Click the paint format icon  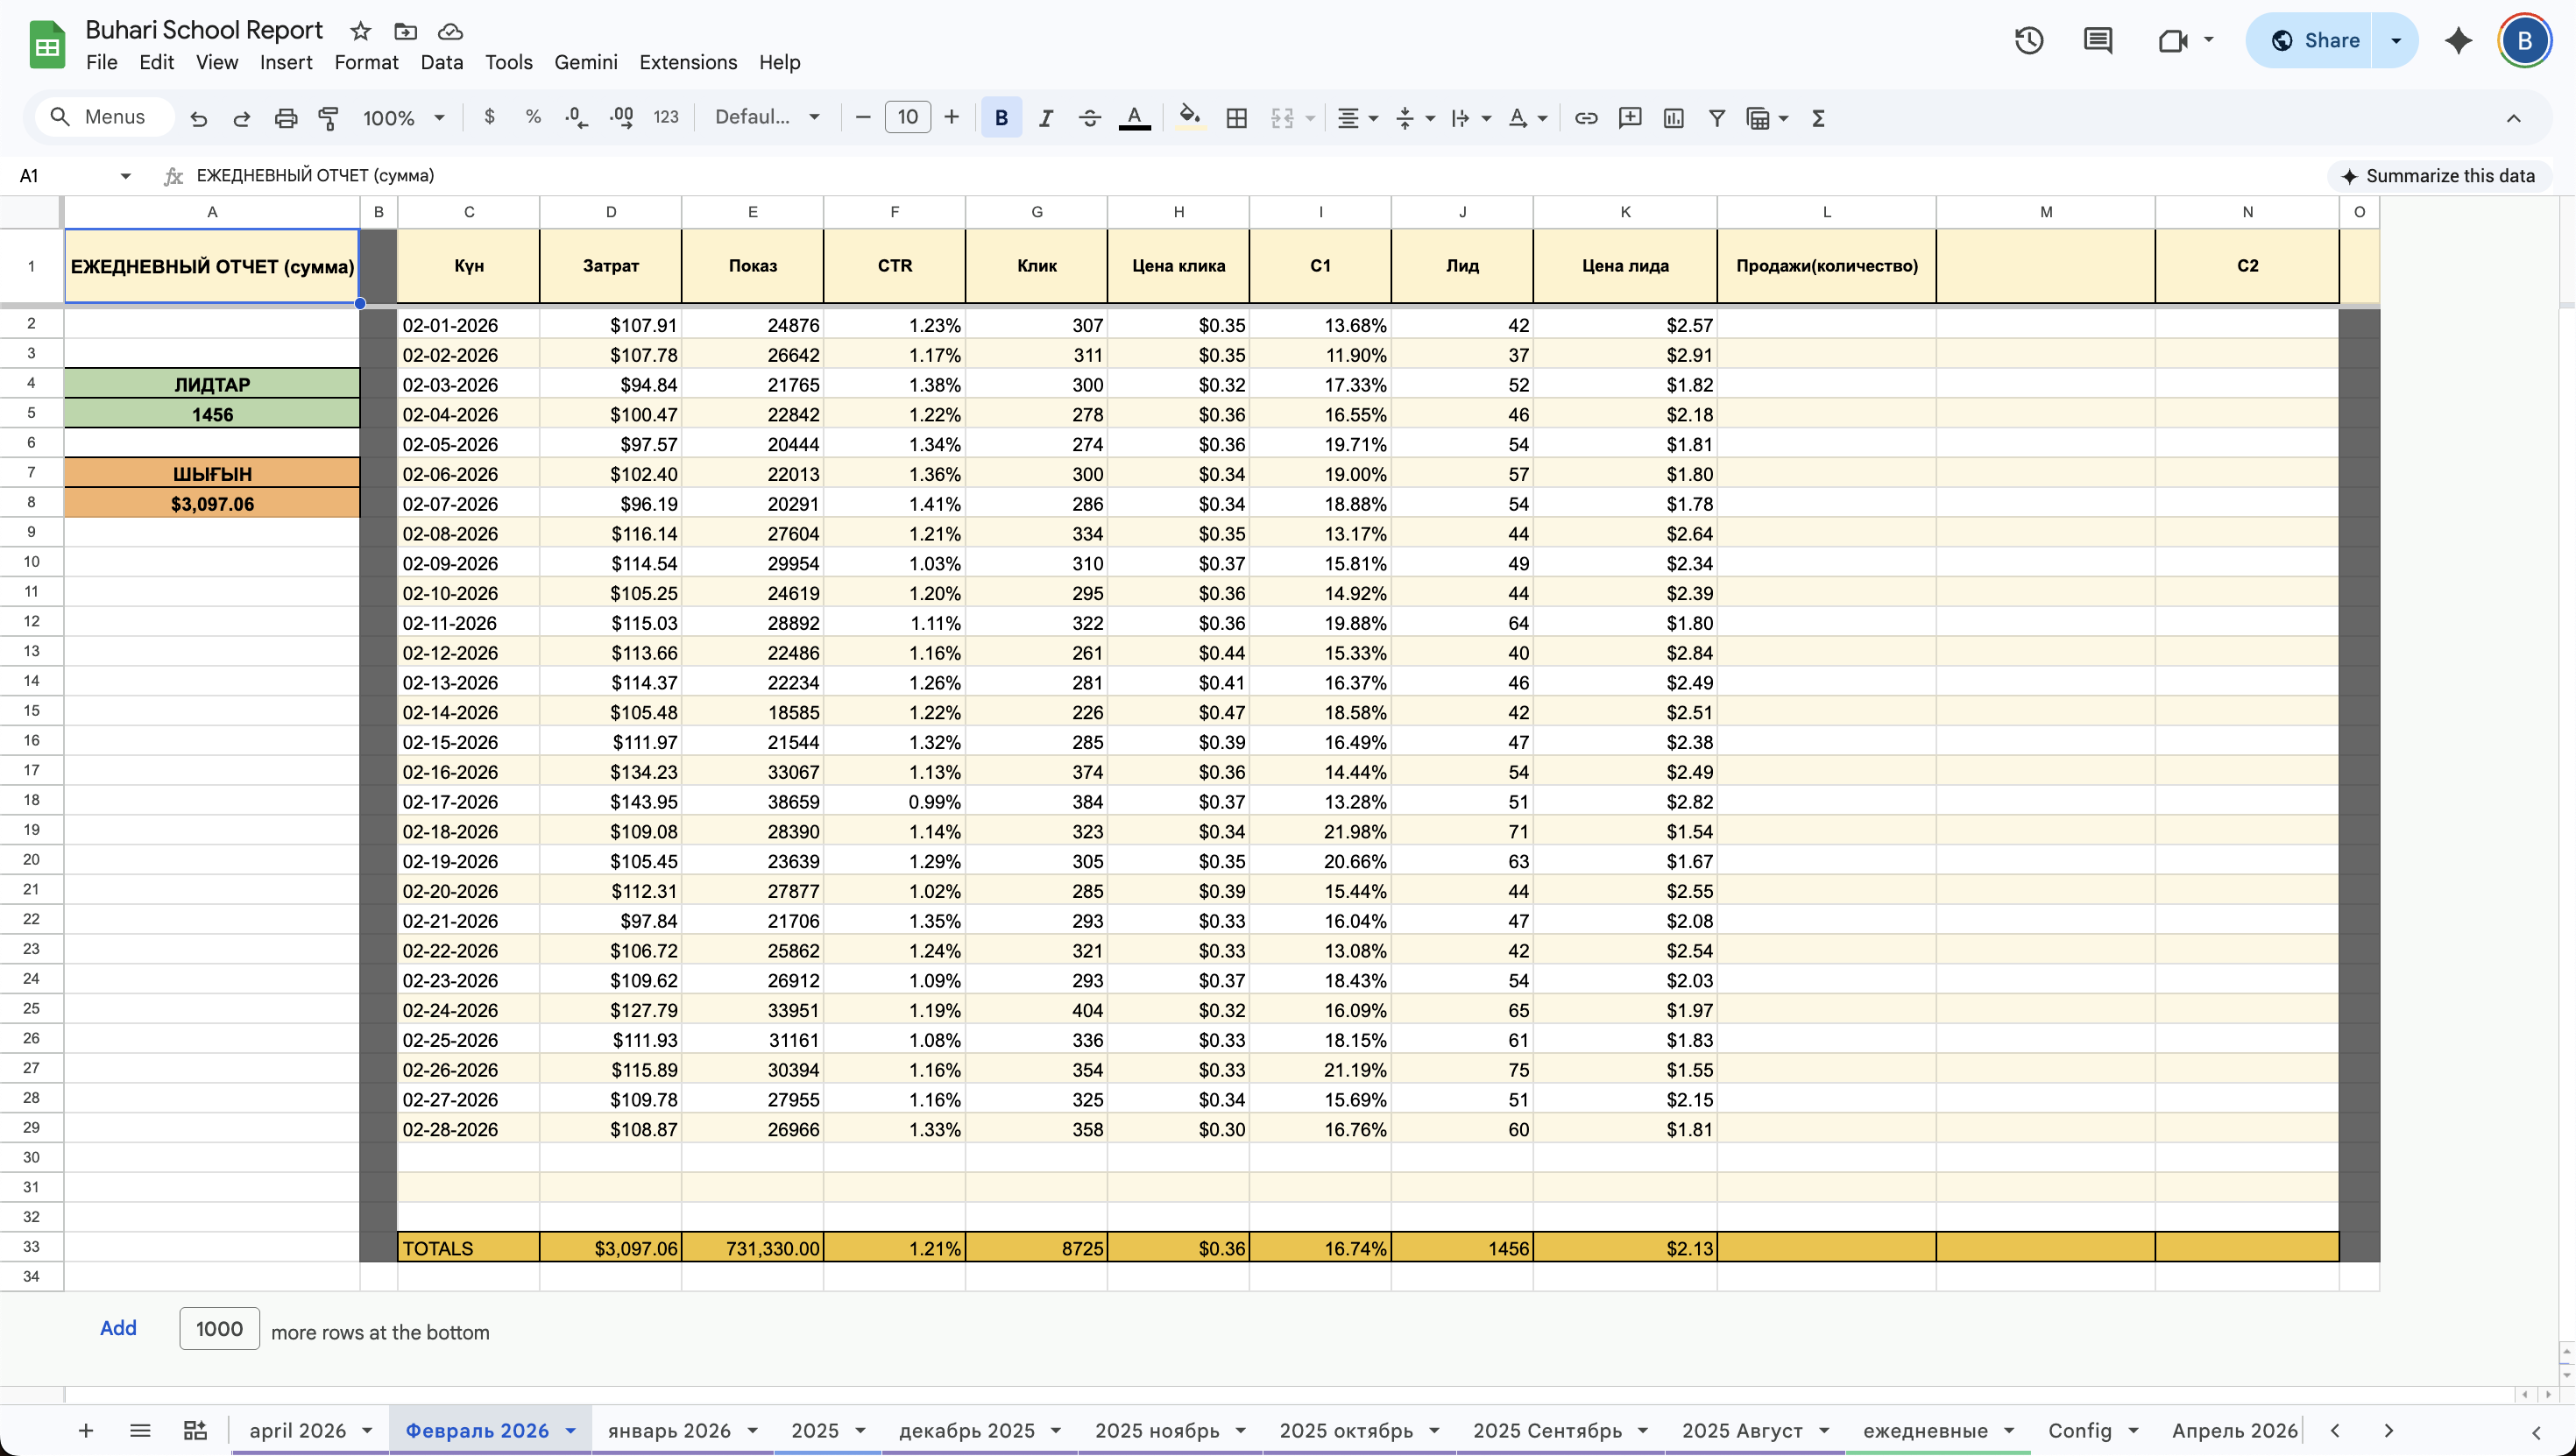pyautogui.click(x=328, y=118)
